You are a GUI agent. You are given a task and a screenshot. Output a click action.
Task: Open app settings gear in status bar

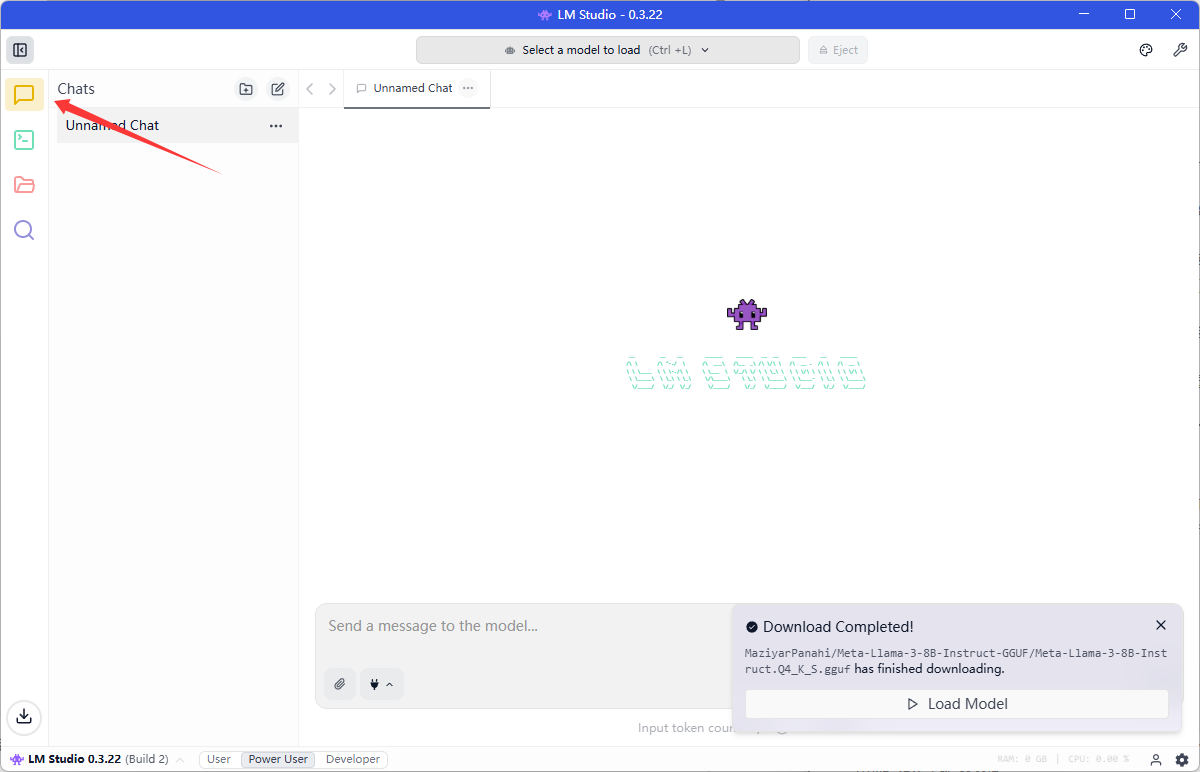pos(1182,760)
